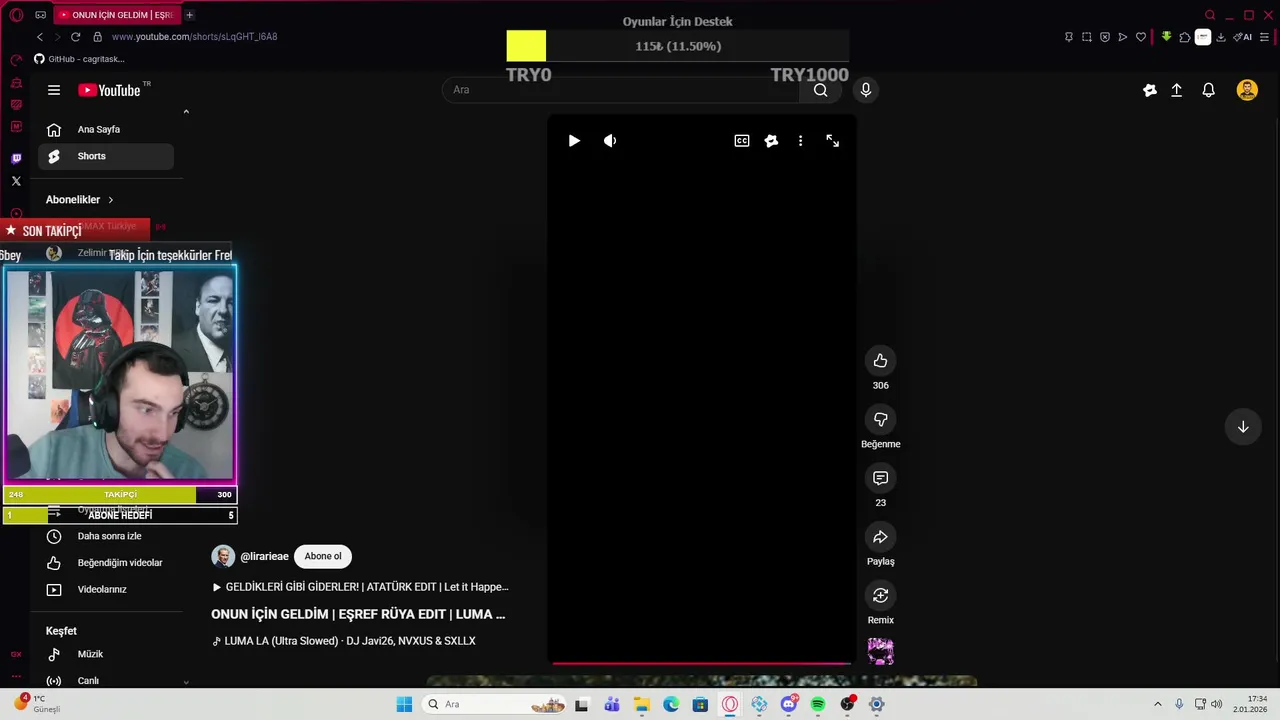Click the TAKİPÇİ follower goal bar
Image resolution: width=1280 pixels, height=720 pixels.
[120, 494]
